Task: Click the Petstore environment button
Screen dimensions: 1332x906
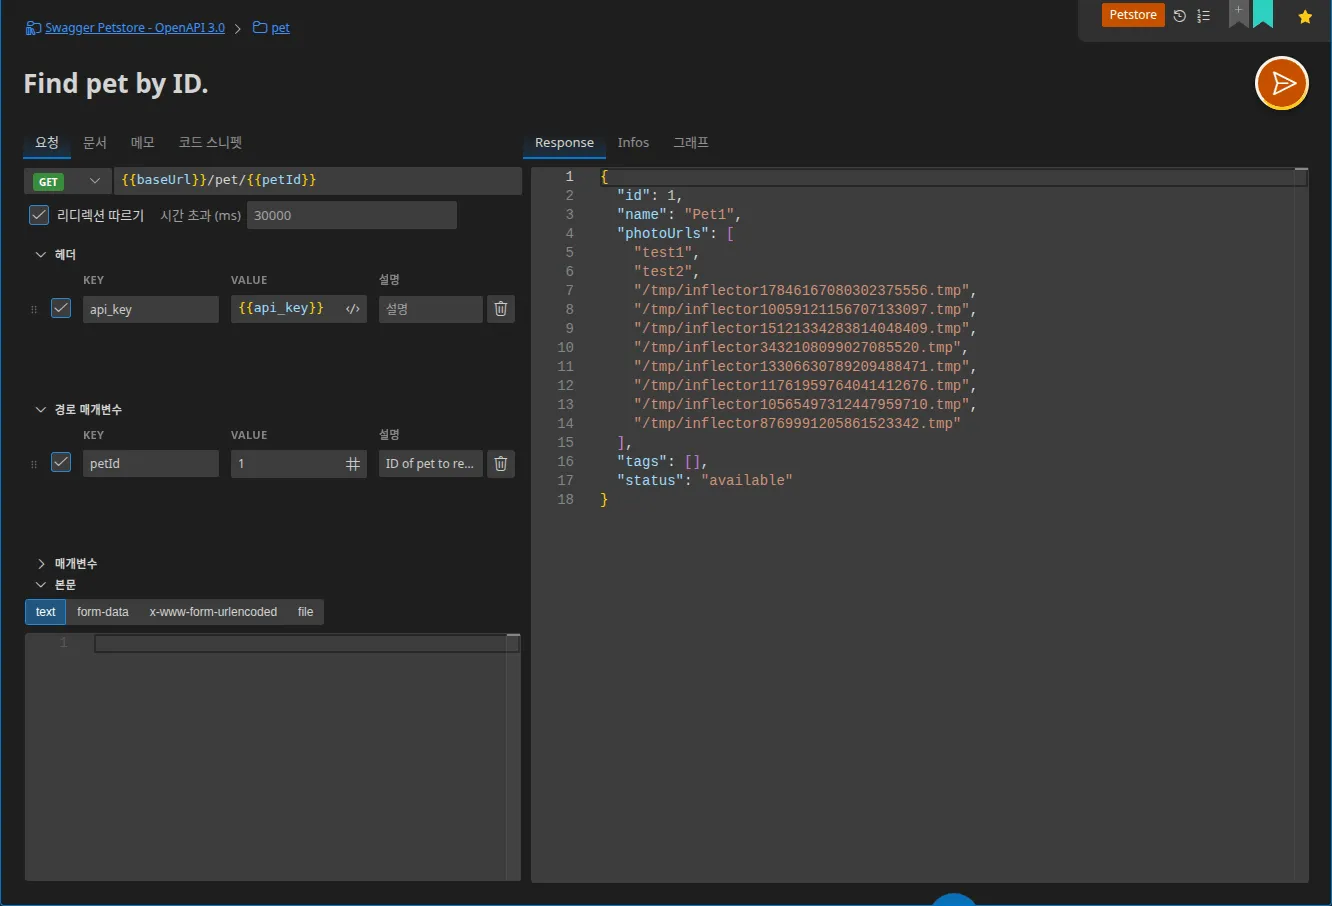Action: [1133, 15]
